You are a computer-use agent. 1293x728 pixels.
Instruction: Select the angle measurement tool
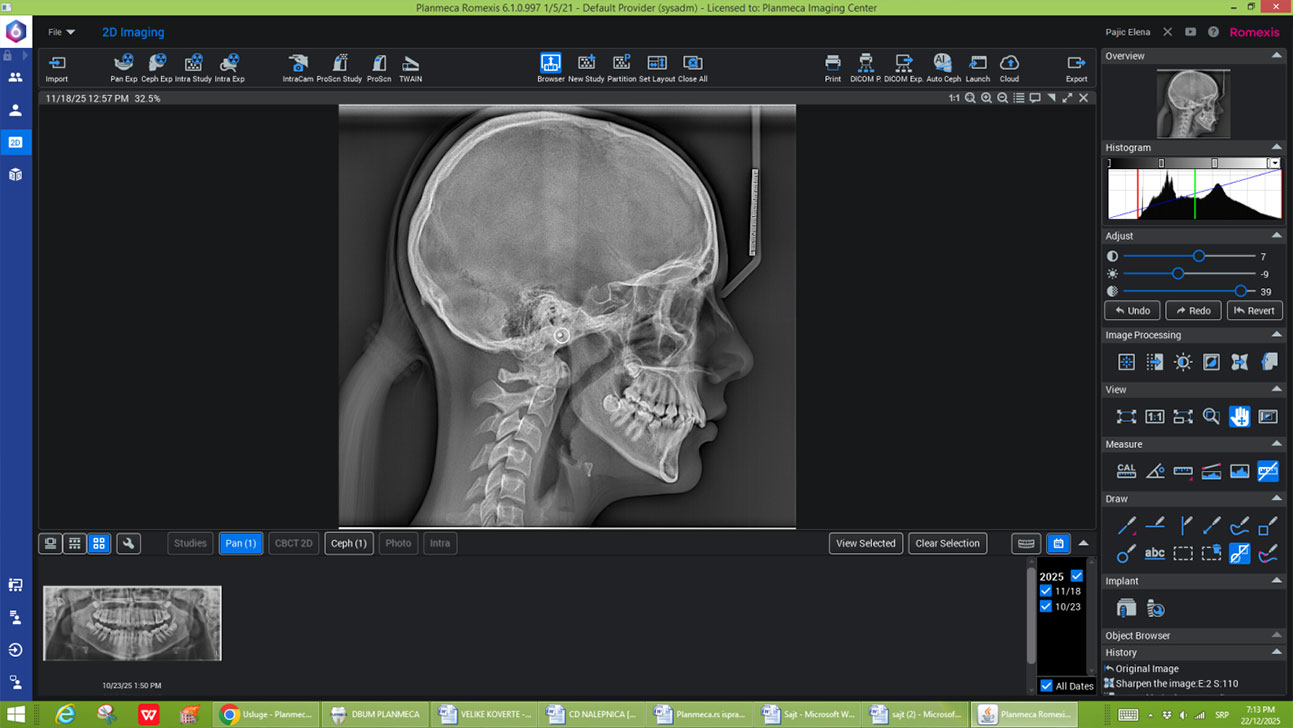(x=1154, y=471)
